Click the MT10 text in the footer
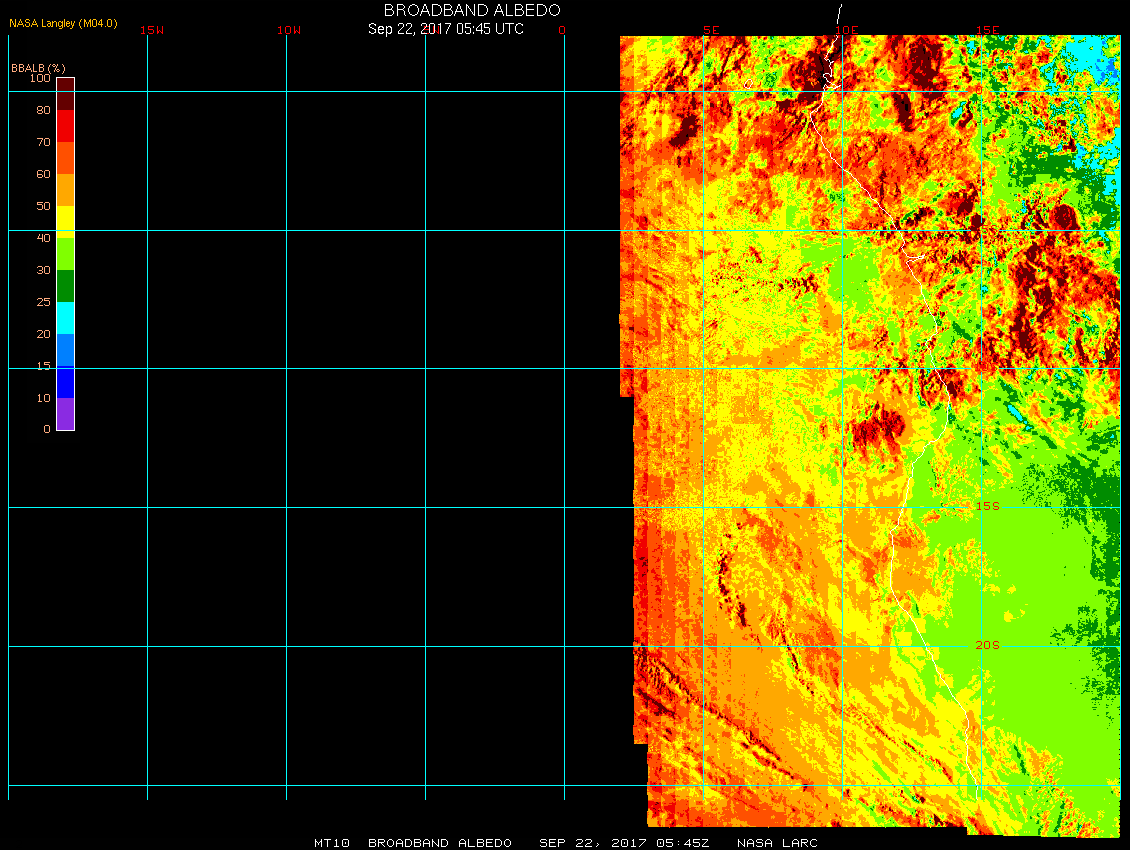 (331, 843)
